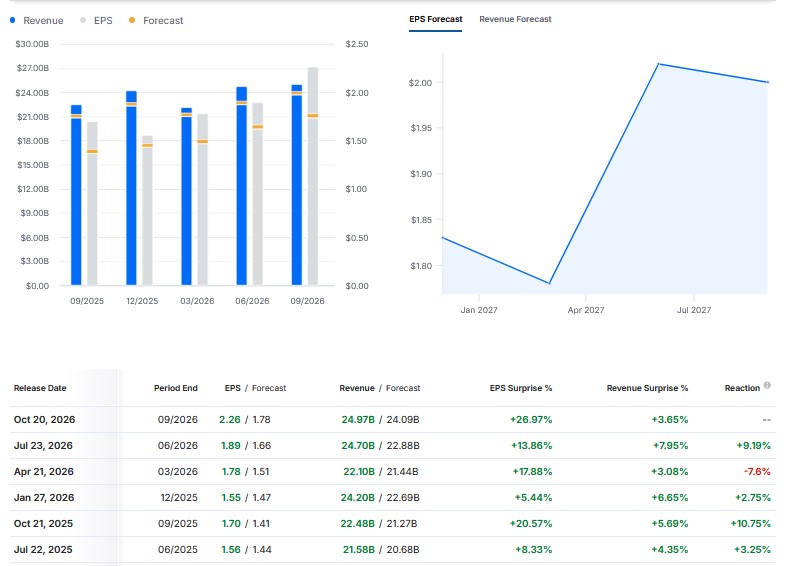This screenshot has width=791, height=566.
Task: Click the 09/2026 blue revenue bar
Action: point(297,185)
